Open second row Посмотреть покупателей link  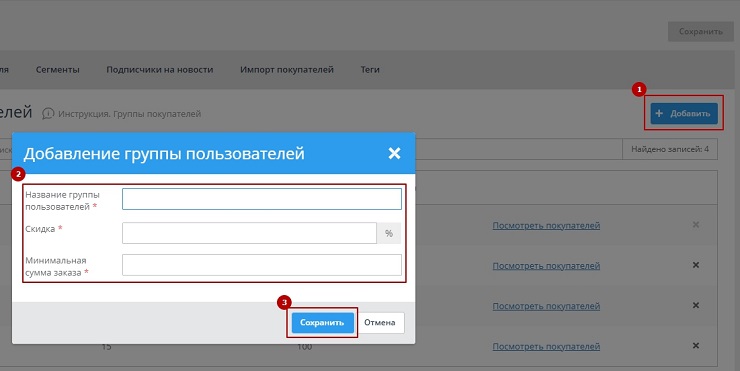546,266
